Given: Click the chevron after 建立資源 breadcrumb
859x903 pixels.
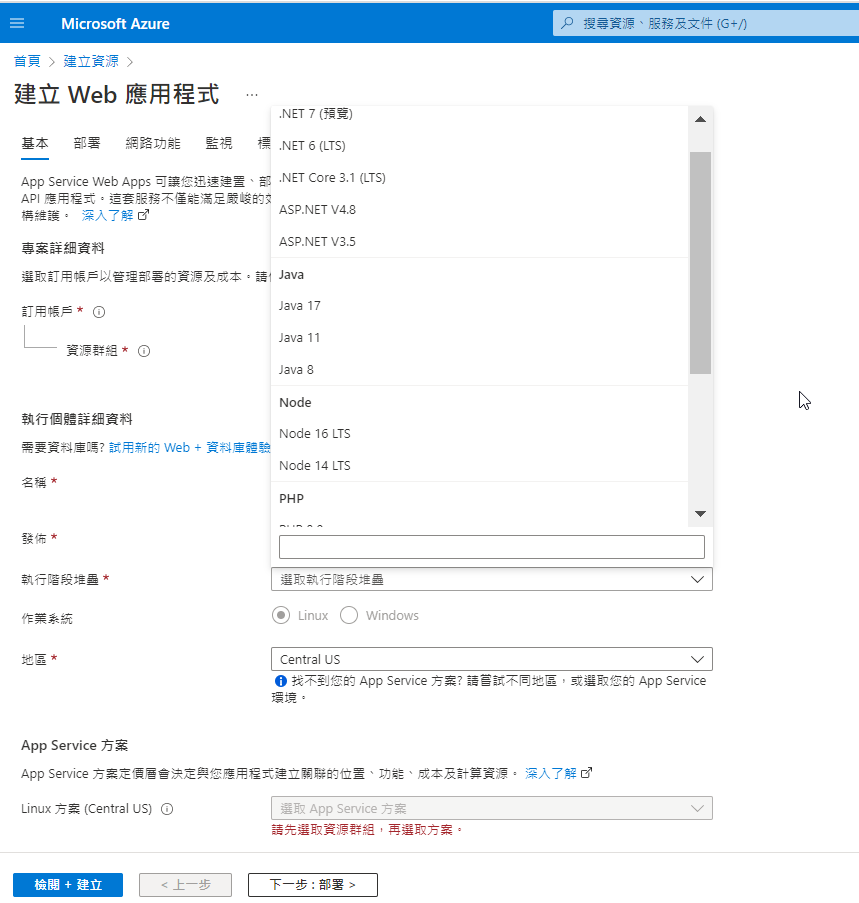Looking at the screenshot, I should pos(130,62).
